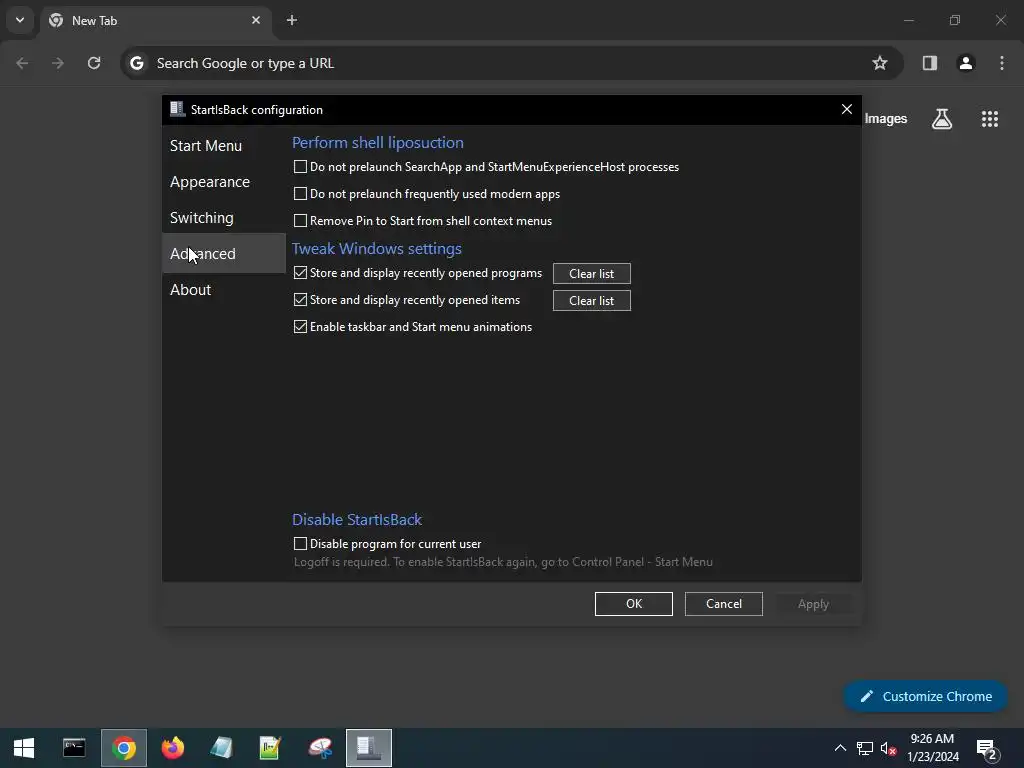Open the paint-style taskbar app icon

[x=320, y=748]
